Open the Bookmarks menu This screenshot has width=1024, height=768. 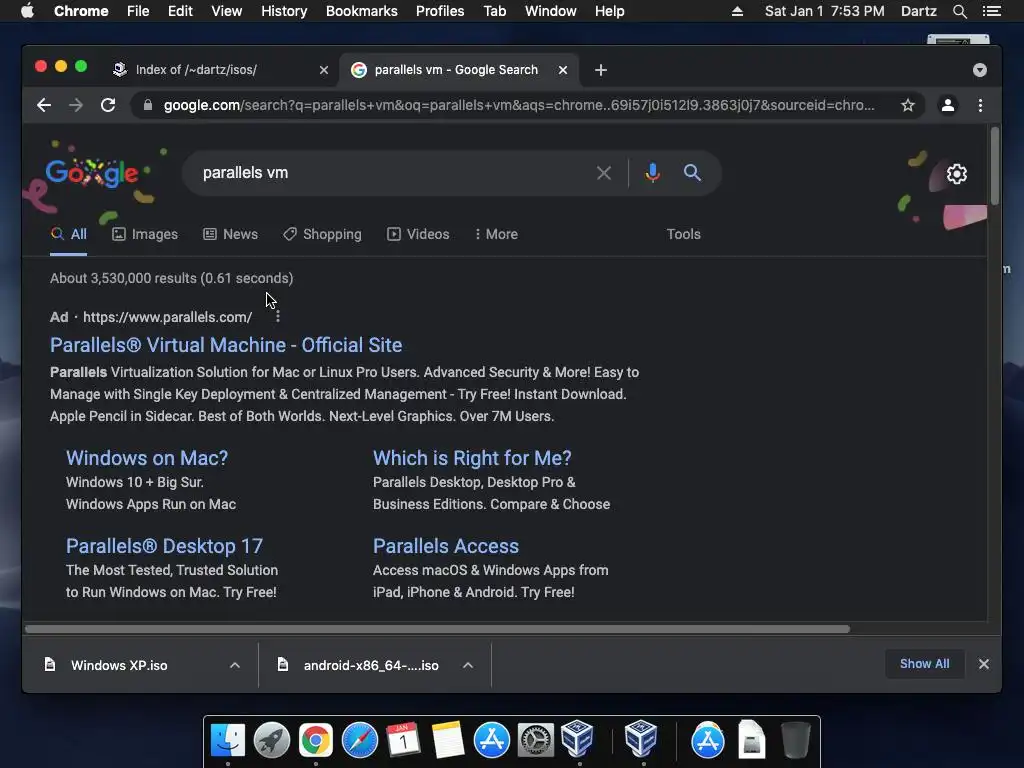click(361, 11)
